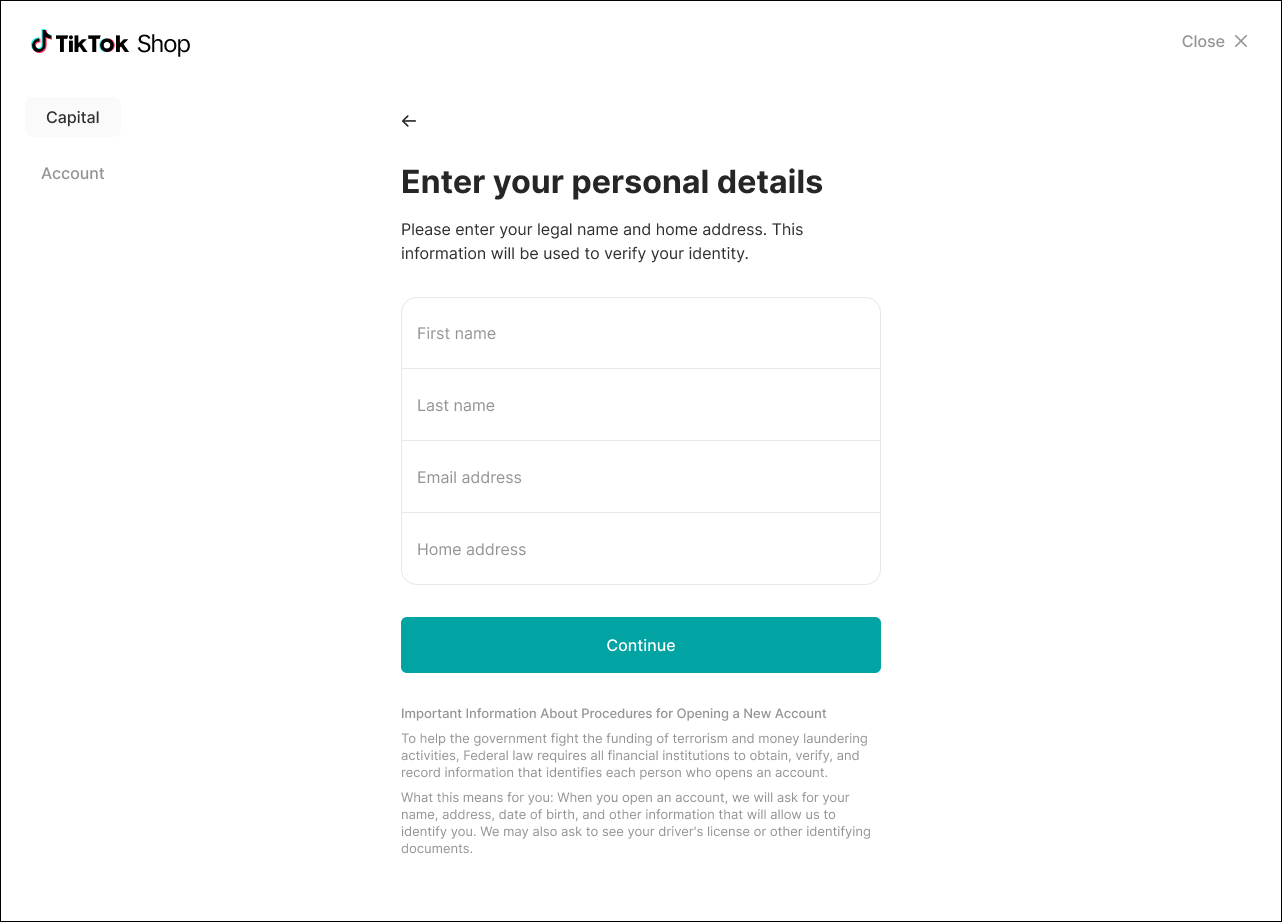Open the Account sidebar tab

click(x=73, y=173)
